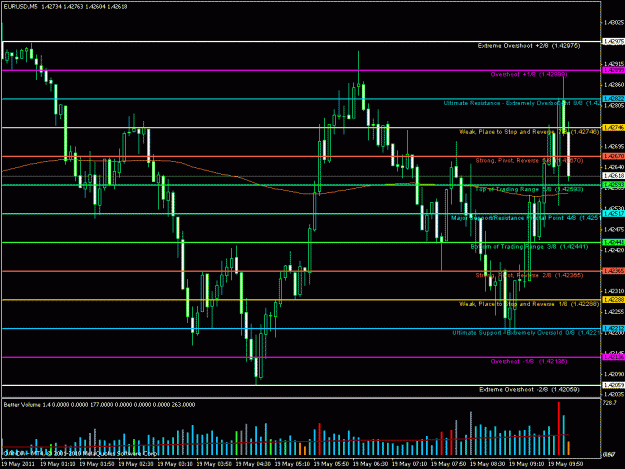Screen dimensions: 625x469
Task: Click the blue 1.42212 price tag
Action: [613, 328]
